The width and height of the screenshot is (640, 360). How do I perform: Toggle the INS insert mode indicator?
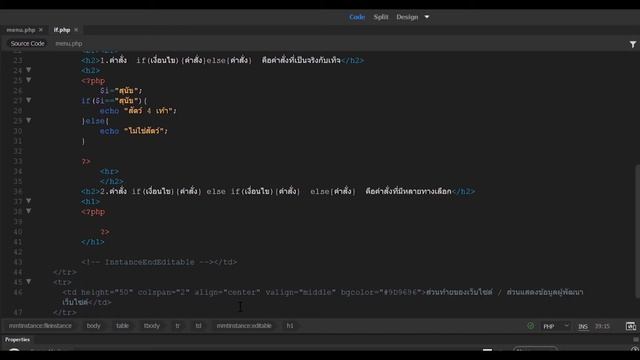(x=583, y=326)
